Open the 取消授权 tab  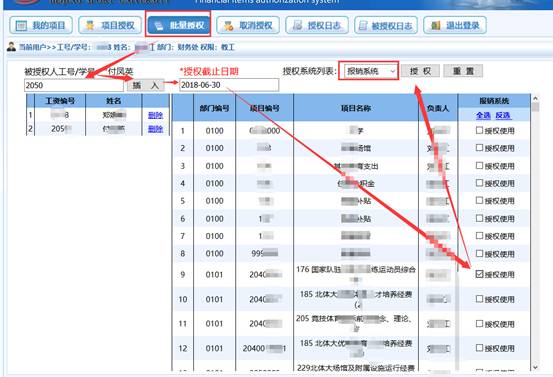tap(248, 25)
